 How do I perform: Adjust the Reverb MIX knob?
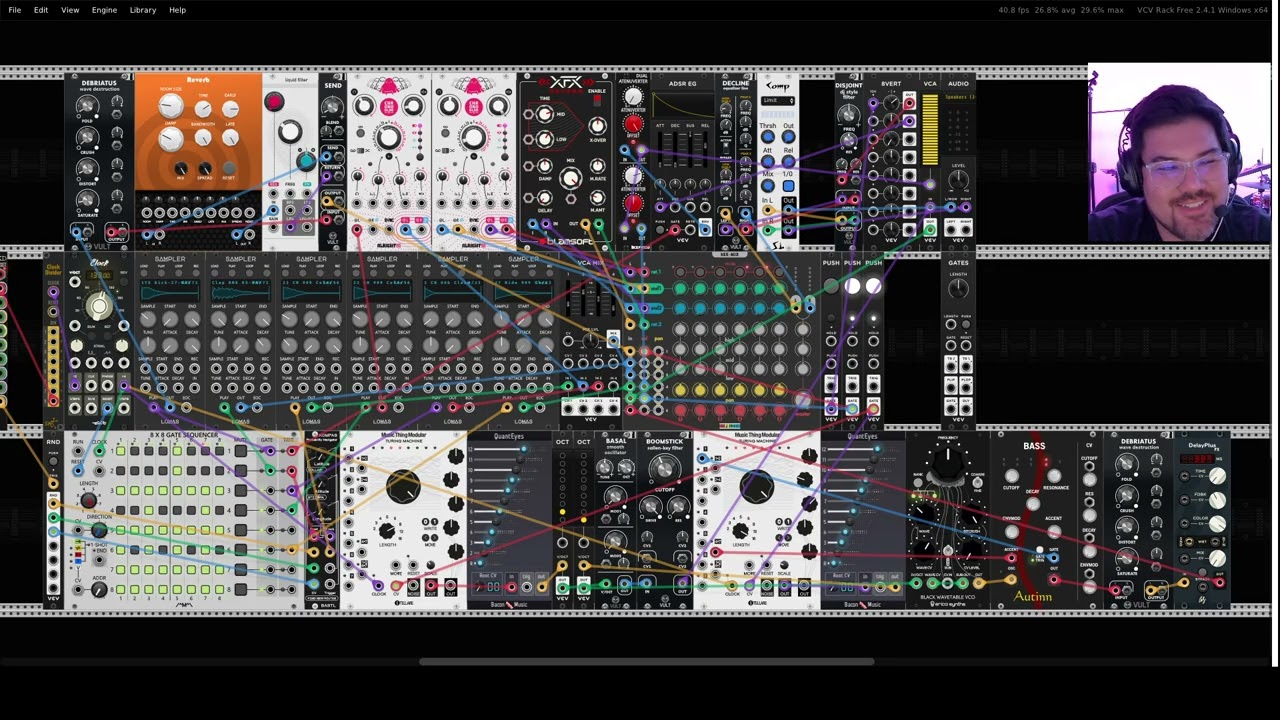181,169
